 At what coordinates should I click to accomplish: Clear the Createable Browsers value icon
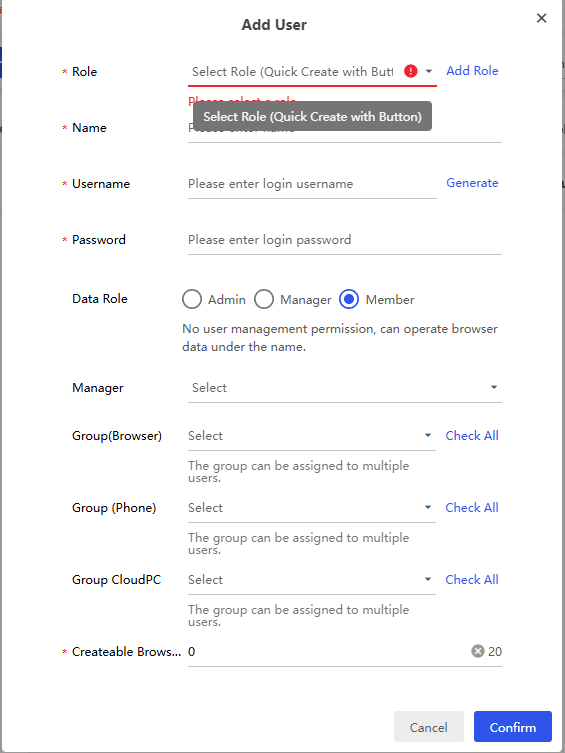478,651
